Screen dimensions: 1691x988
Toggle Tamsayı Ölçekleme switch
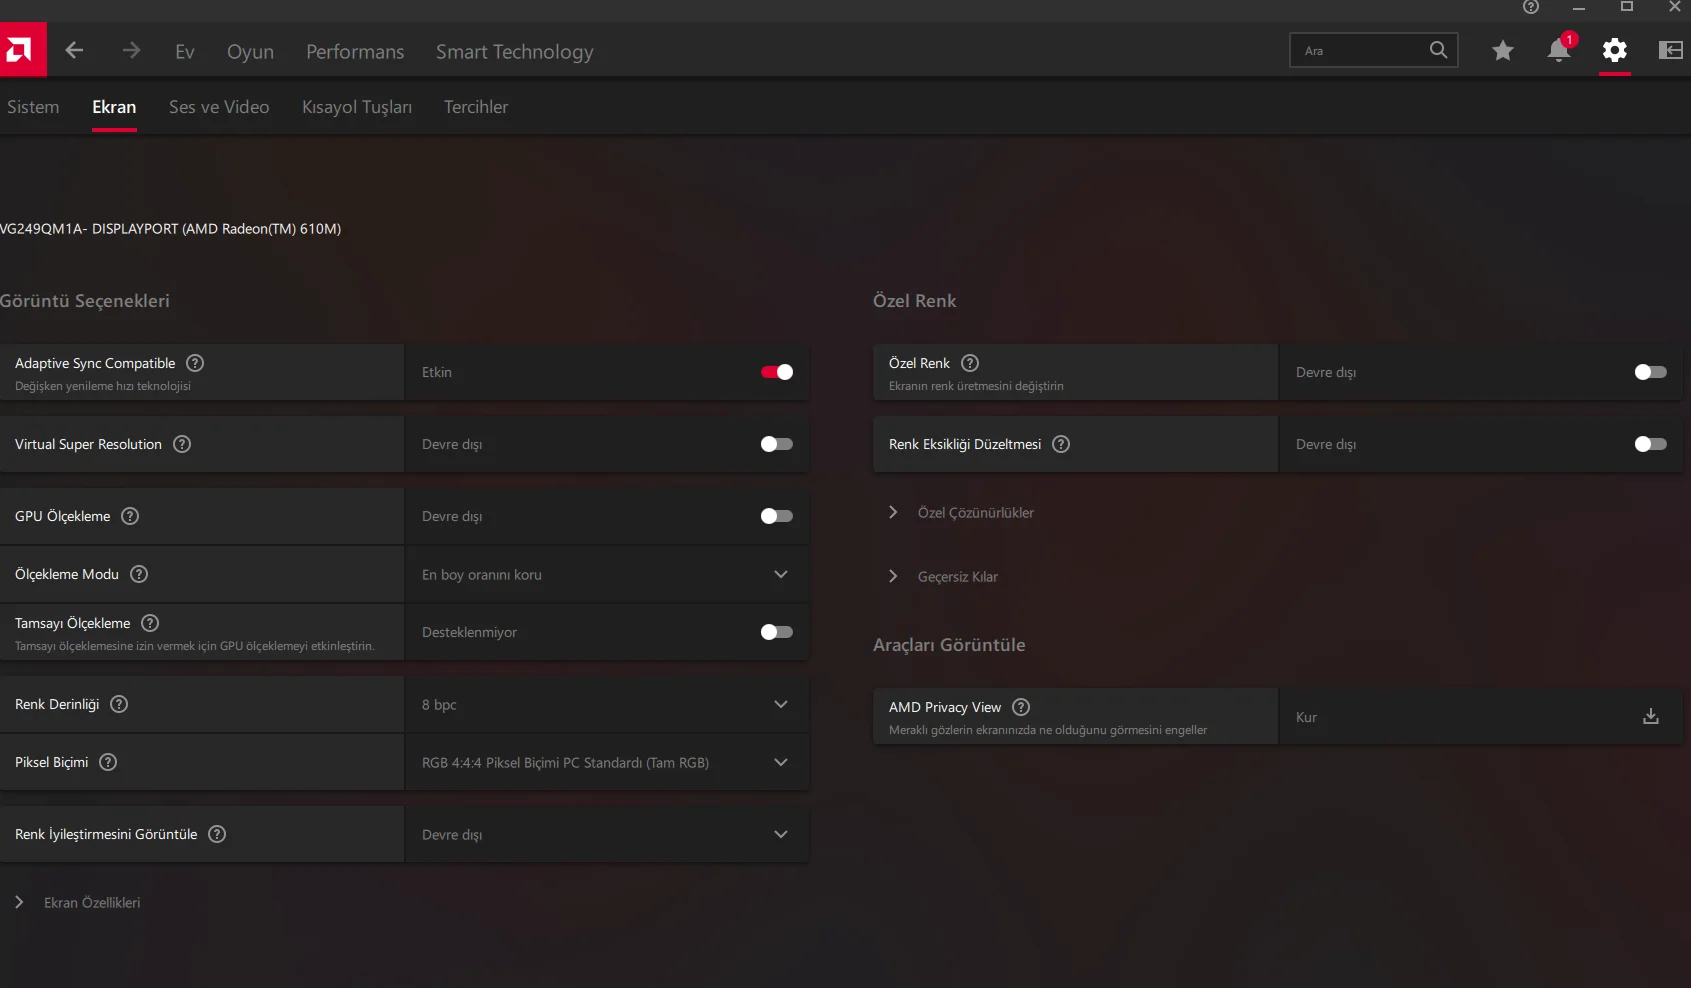(777, 632)
